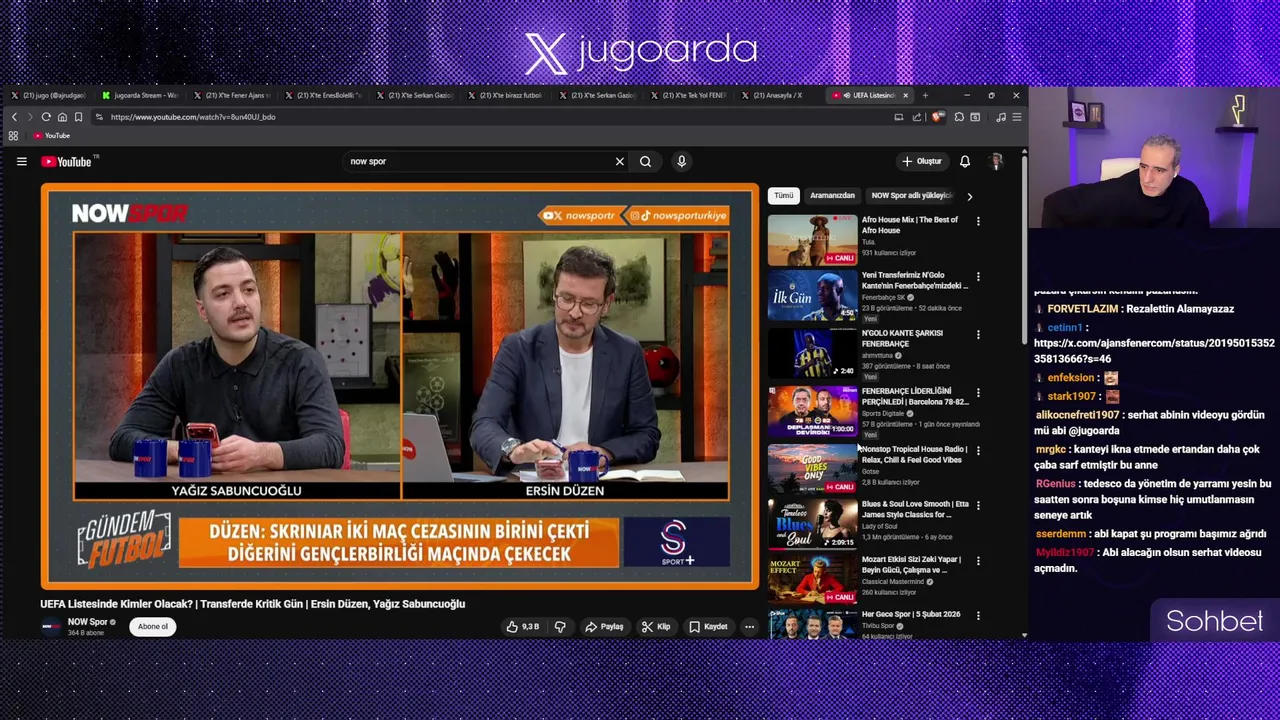The width and height of the screenshot is (1280, 720).
Task: Click the Abone ol subscribe button
Action: (x=153, y=627)
